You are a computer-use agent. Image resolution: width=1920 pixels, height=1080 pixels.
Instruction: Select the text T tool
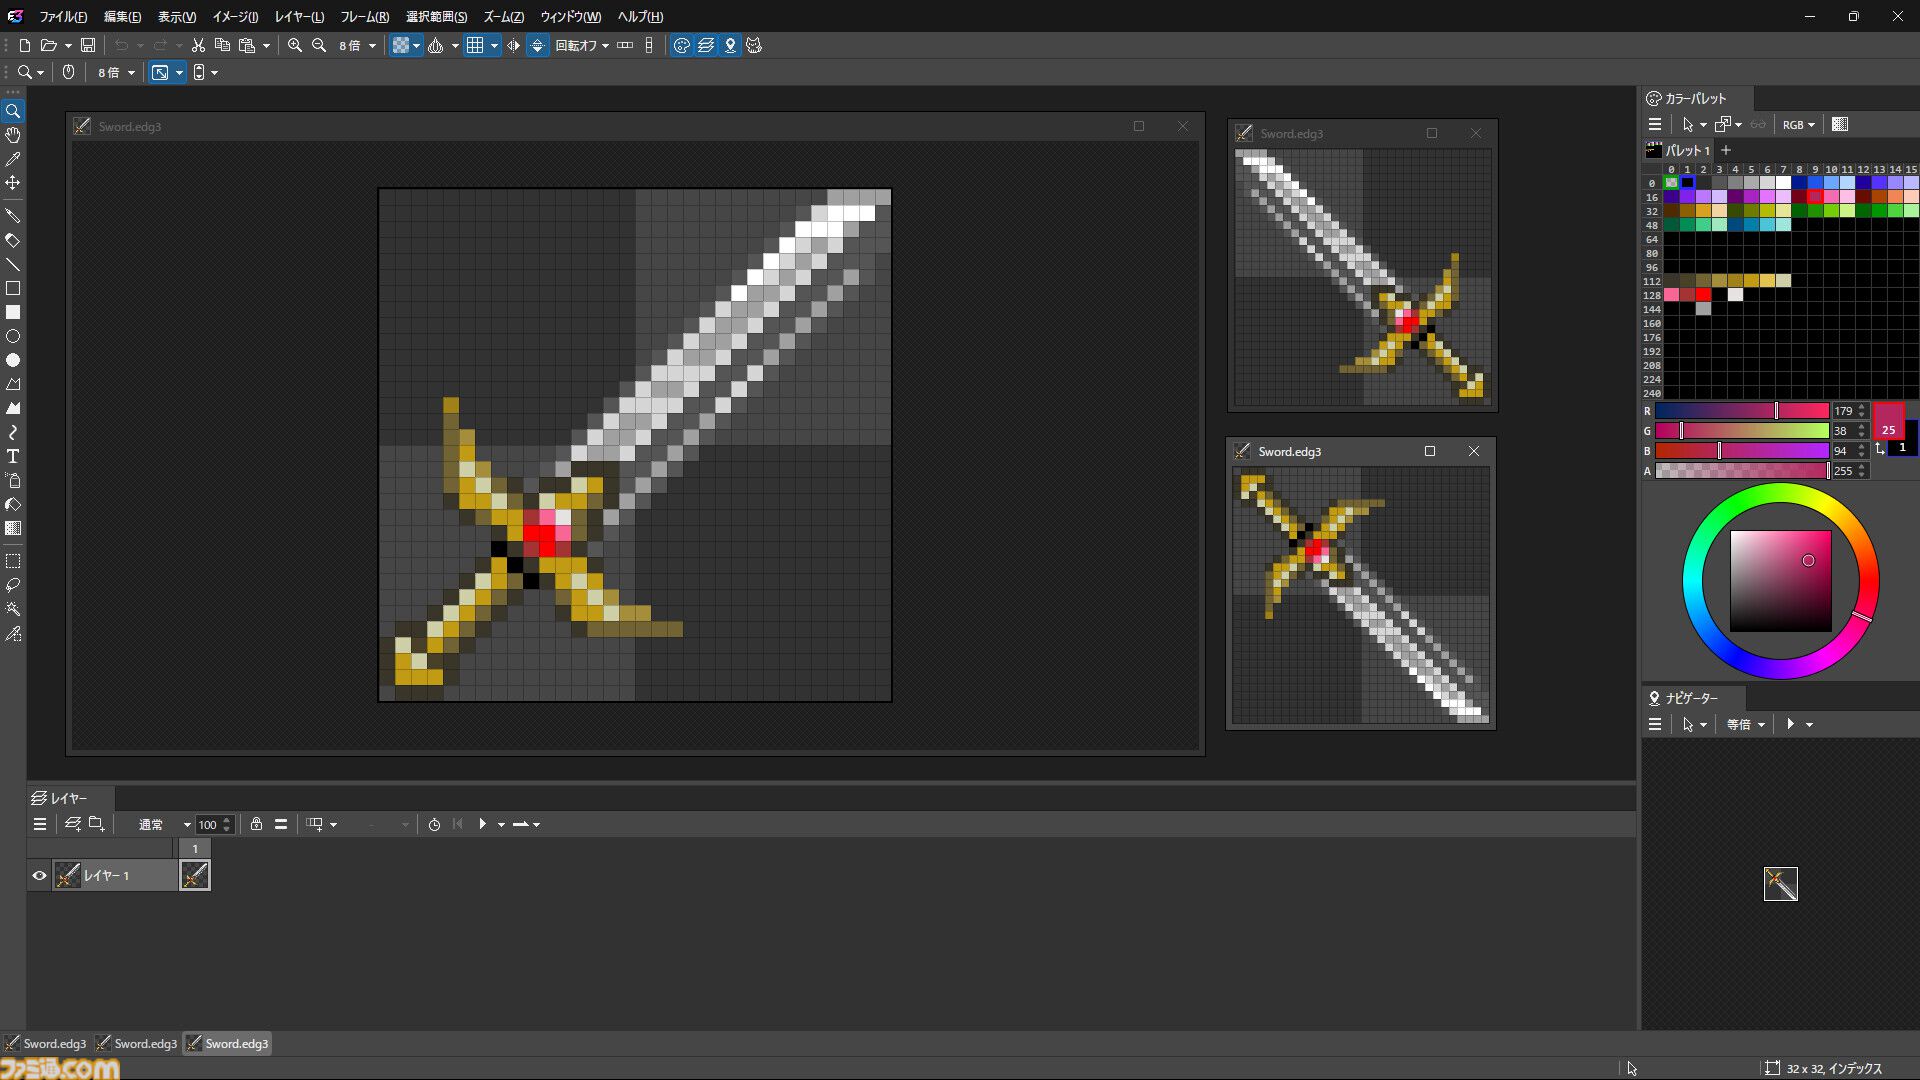tap(13, 456)
